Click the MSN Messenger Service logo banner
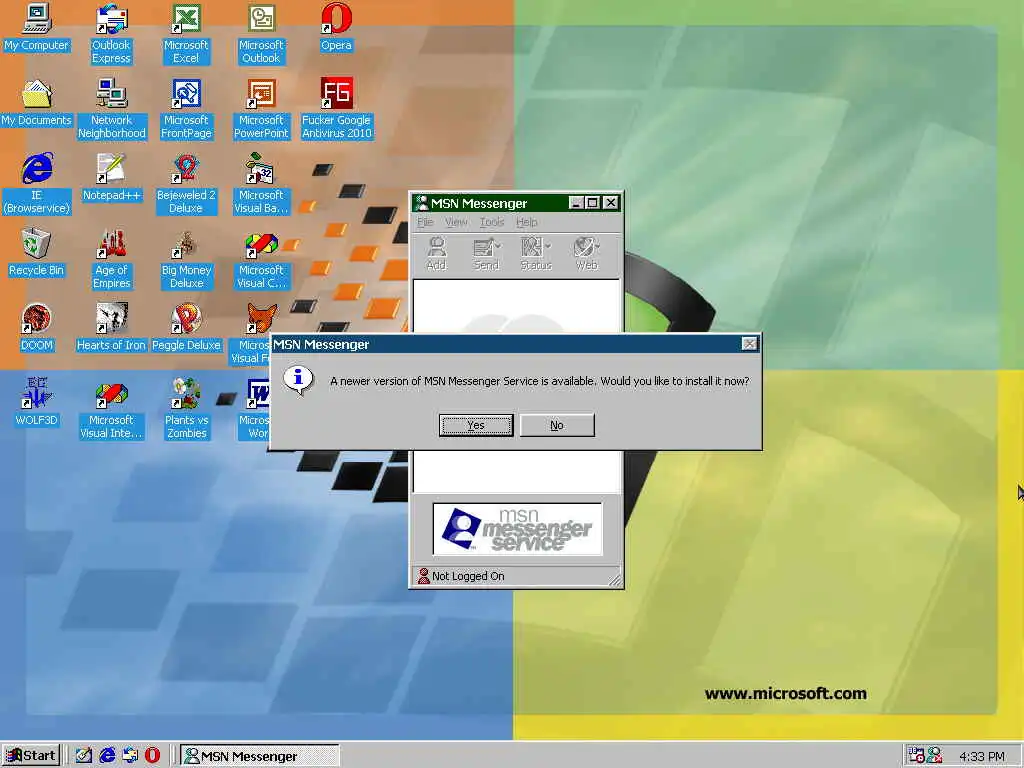 tap(517, 529)
